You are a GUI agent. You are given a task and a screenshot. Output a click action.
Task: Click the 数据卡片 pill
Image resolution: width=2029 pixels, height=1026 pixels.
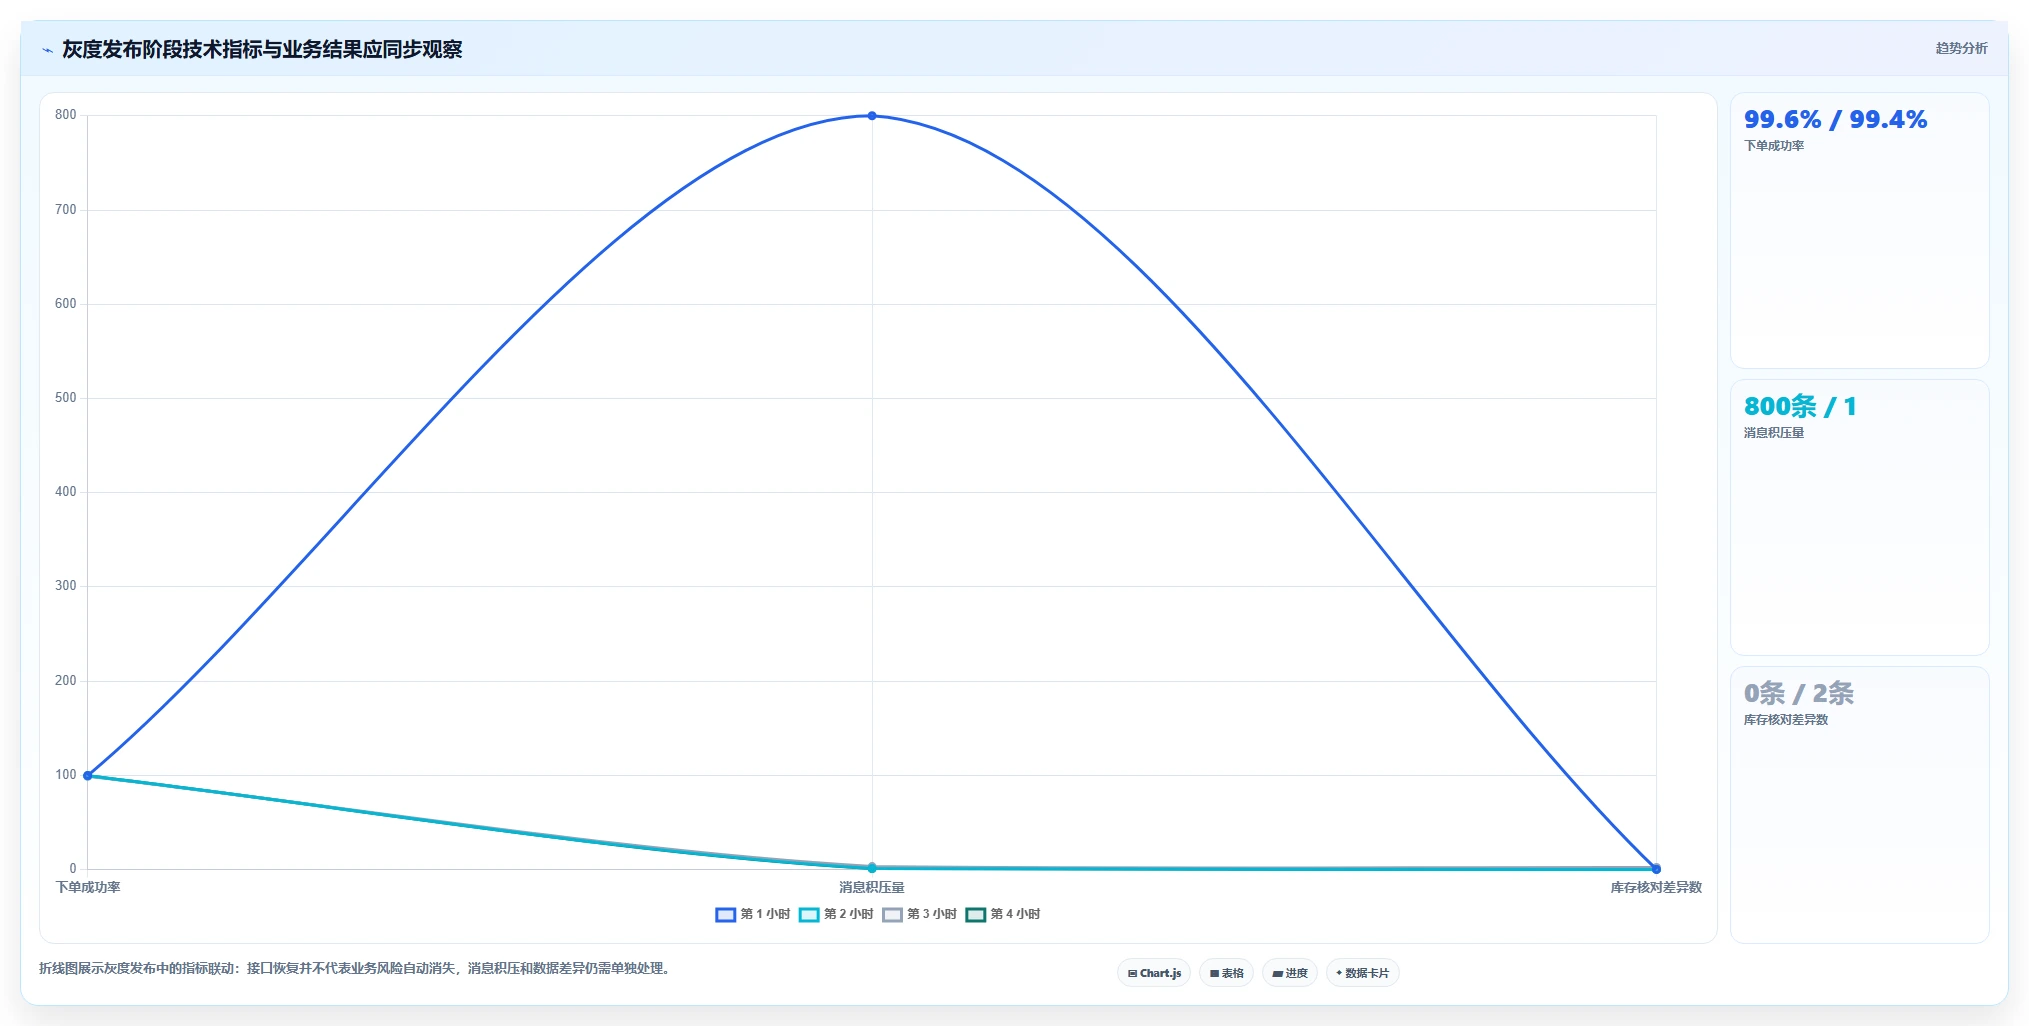(x=1362, y=973)
